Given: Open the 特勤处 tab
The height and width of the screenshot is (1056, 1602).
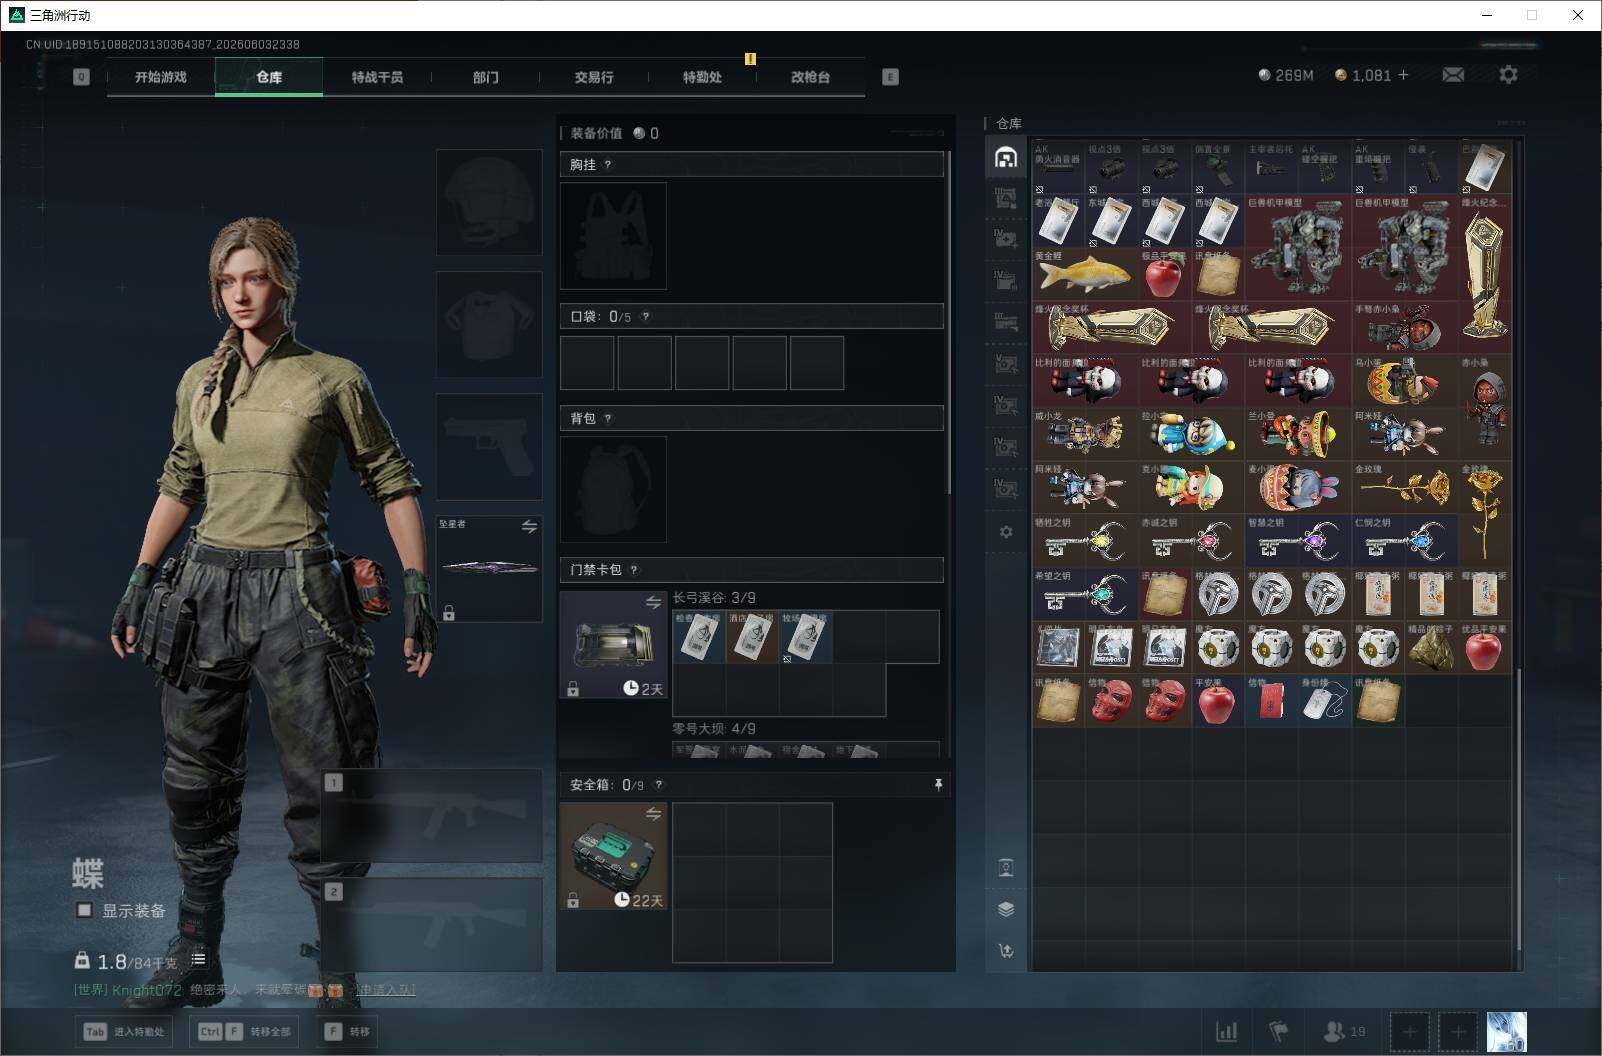Looking at the screenshot, I should tap(702, 77).
